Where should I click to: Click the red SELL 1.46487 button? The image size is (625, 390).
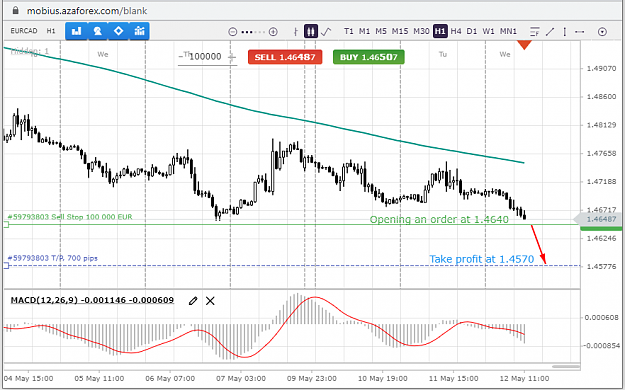(285, 57)
